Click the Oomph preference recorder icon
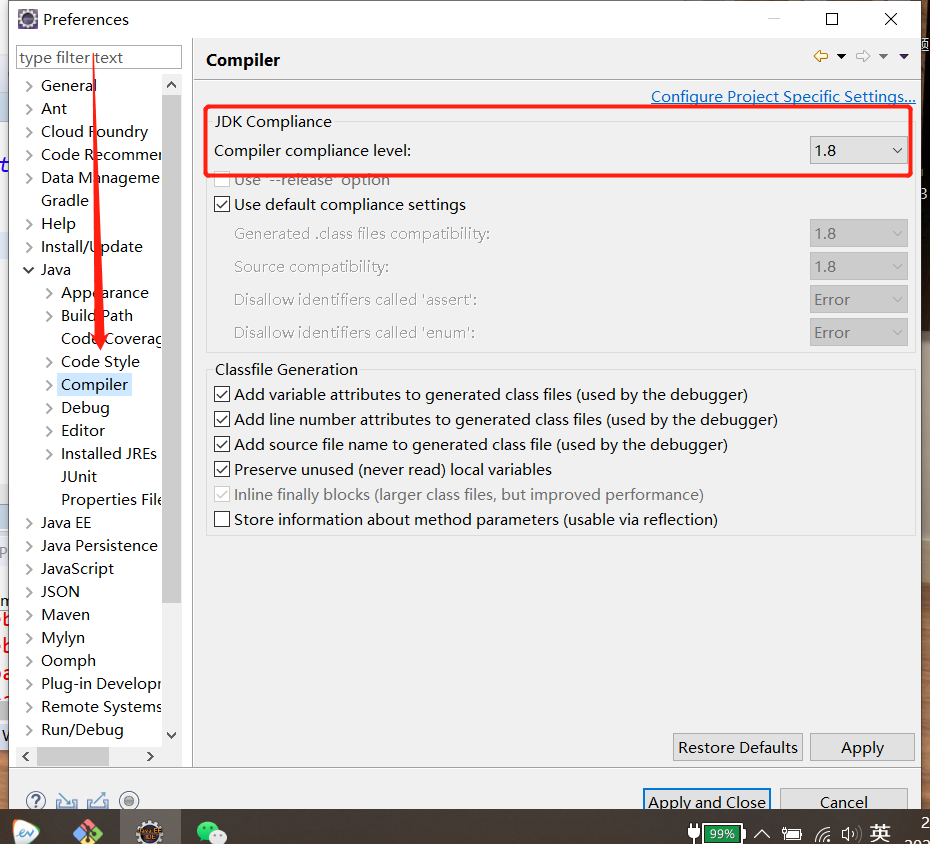This screenshot has width=930, height=844. coord(129,801)
